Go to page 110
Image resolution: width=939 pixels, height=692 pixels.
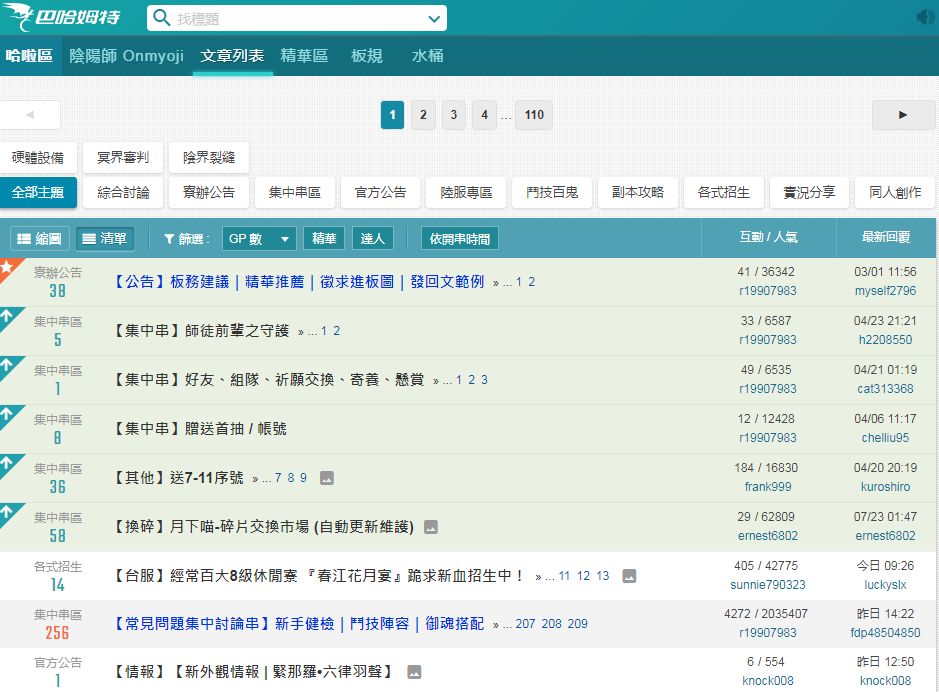(534, 115)
